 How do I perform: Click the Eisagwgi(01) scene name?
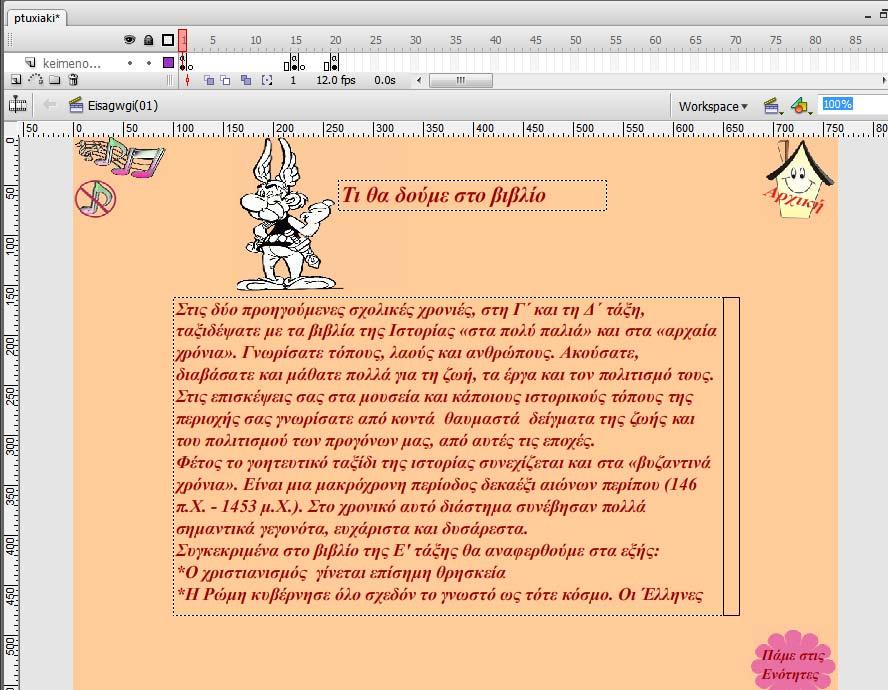pyautogui.click(x=122, y=106)
